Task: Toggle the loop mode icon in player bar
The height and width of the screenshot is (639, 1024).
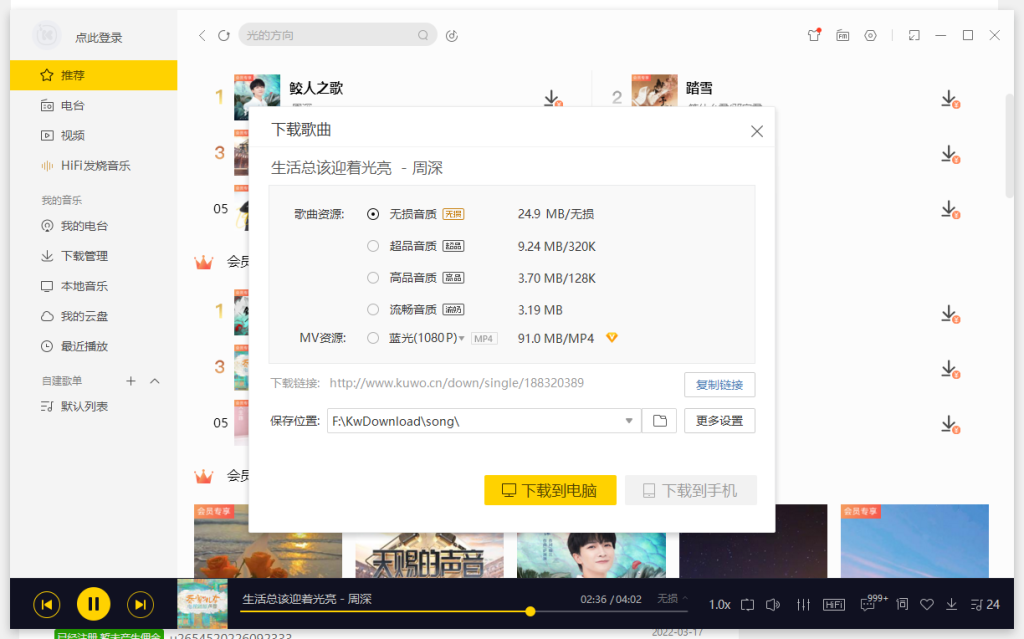Action: click(x=748, y=605)
